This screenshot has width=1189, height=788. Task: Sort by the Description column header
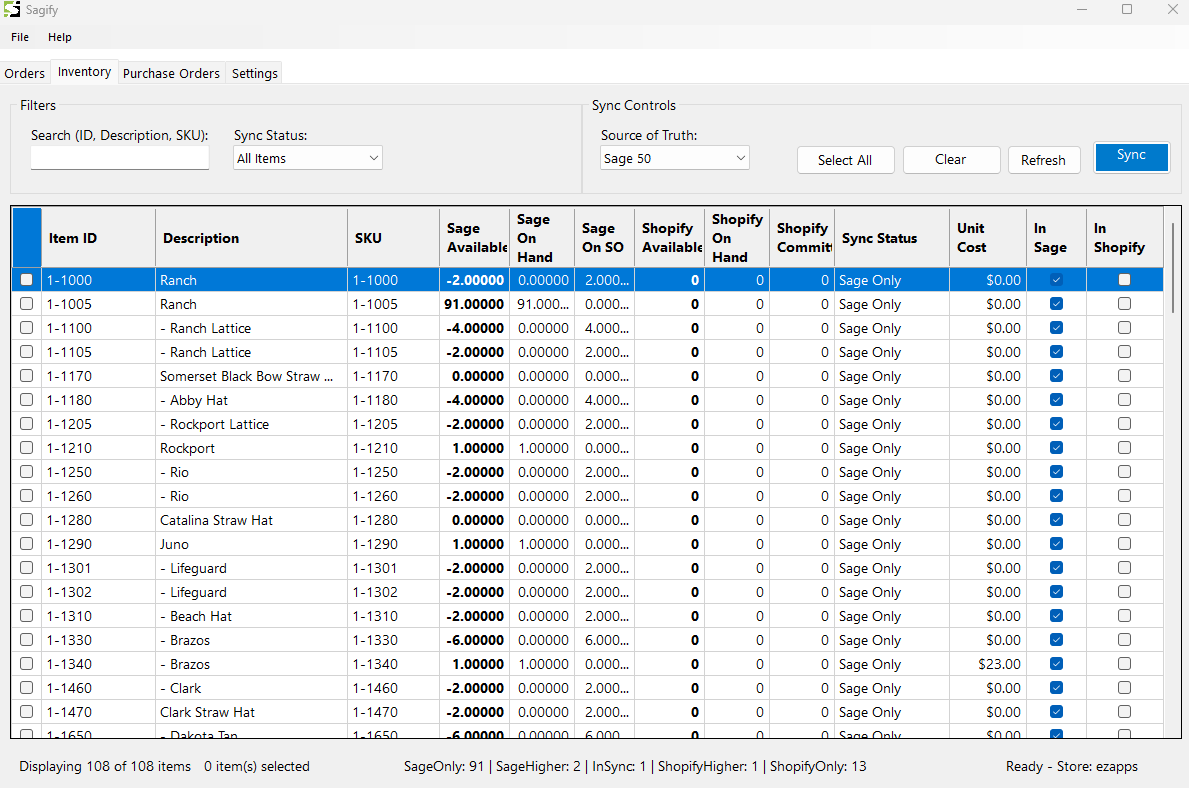point(252,238)
